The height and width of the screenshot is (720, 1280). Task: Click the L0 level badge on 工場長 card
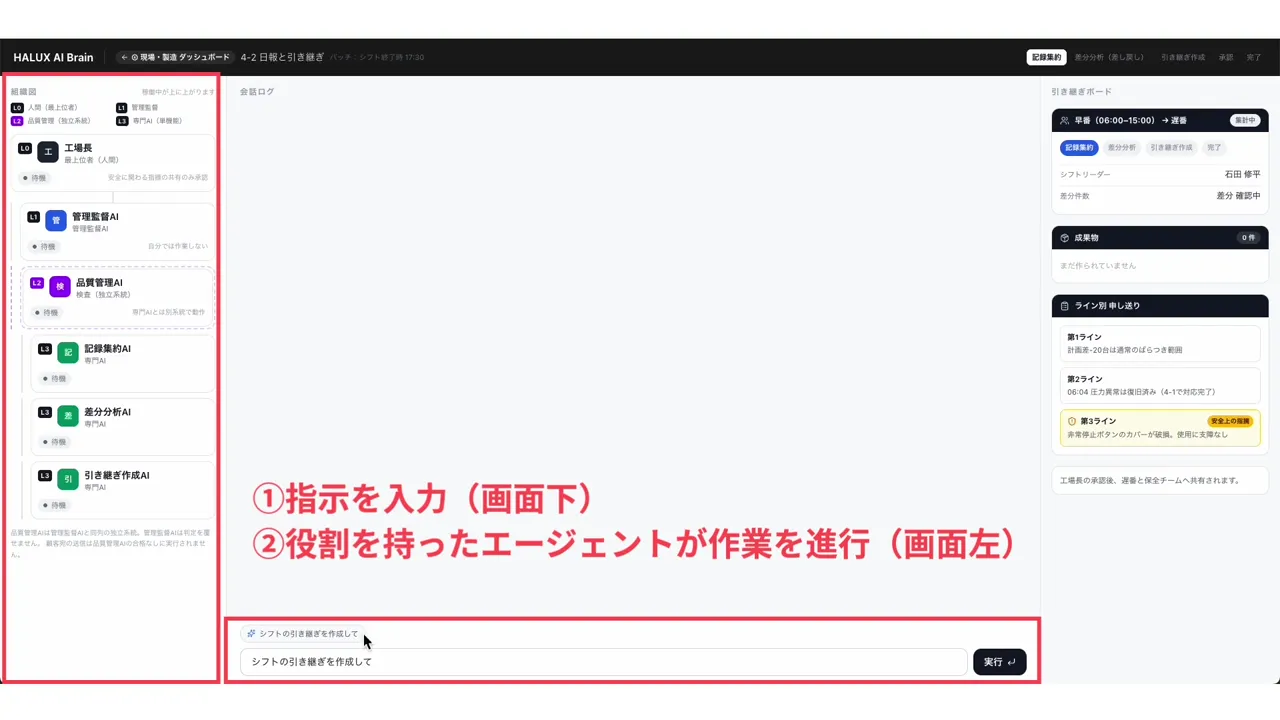tap(25, 148)
